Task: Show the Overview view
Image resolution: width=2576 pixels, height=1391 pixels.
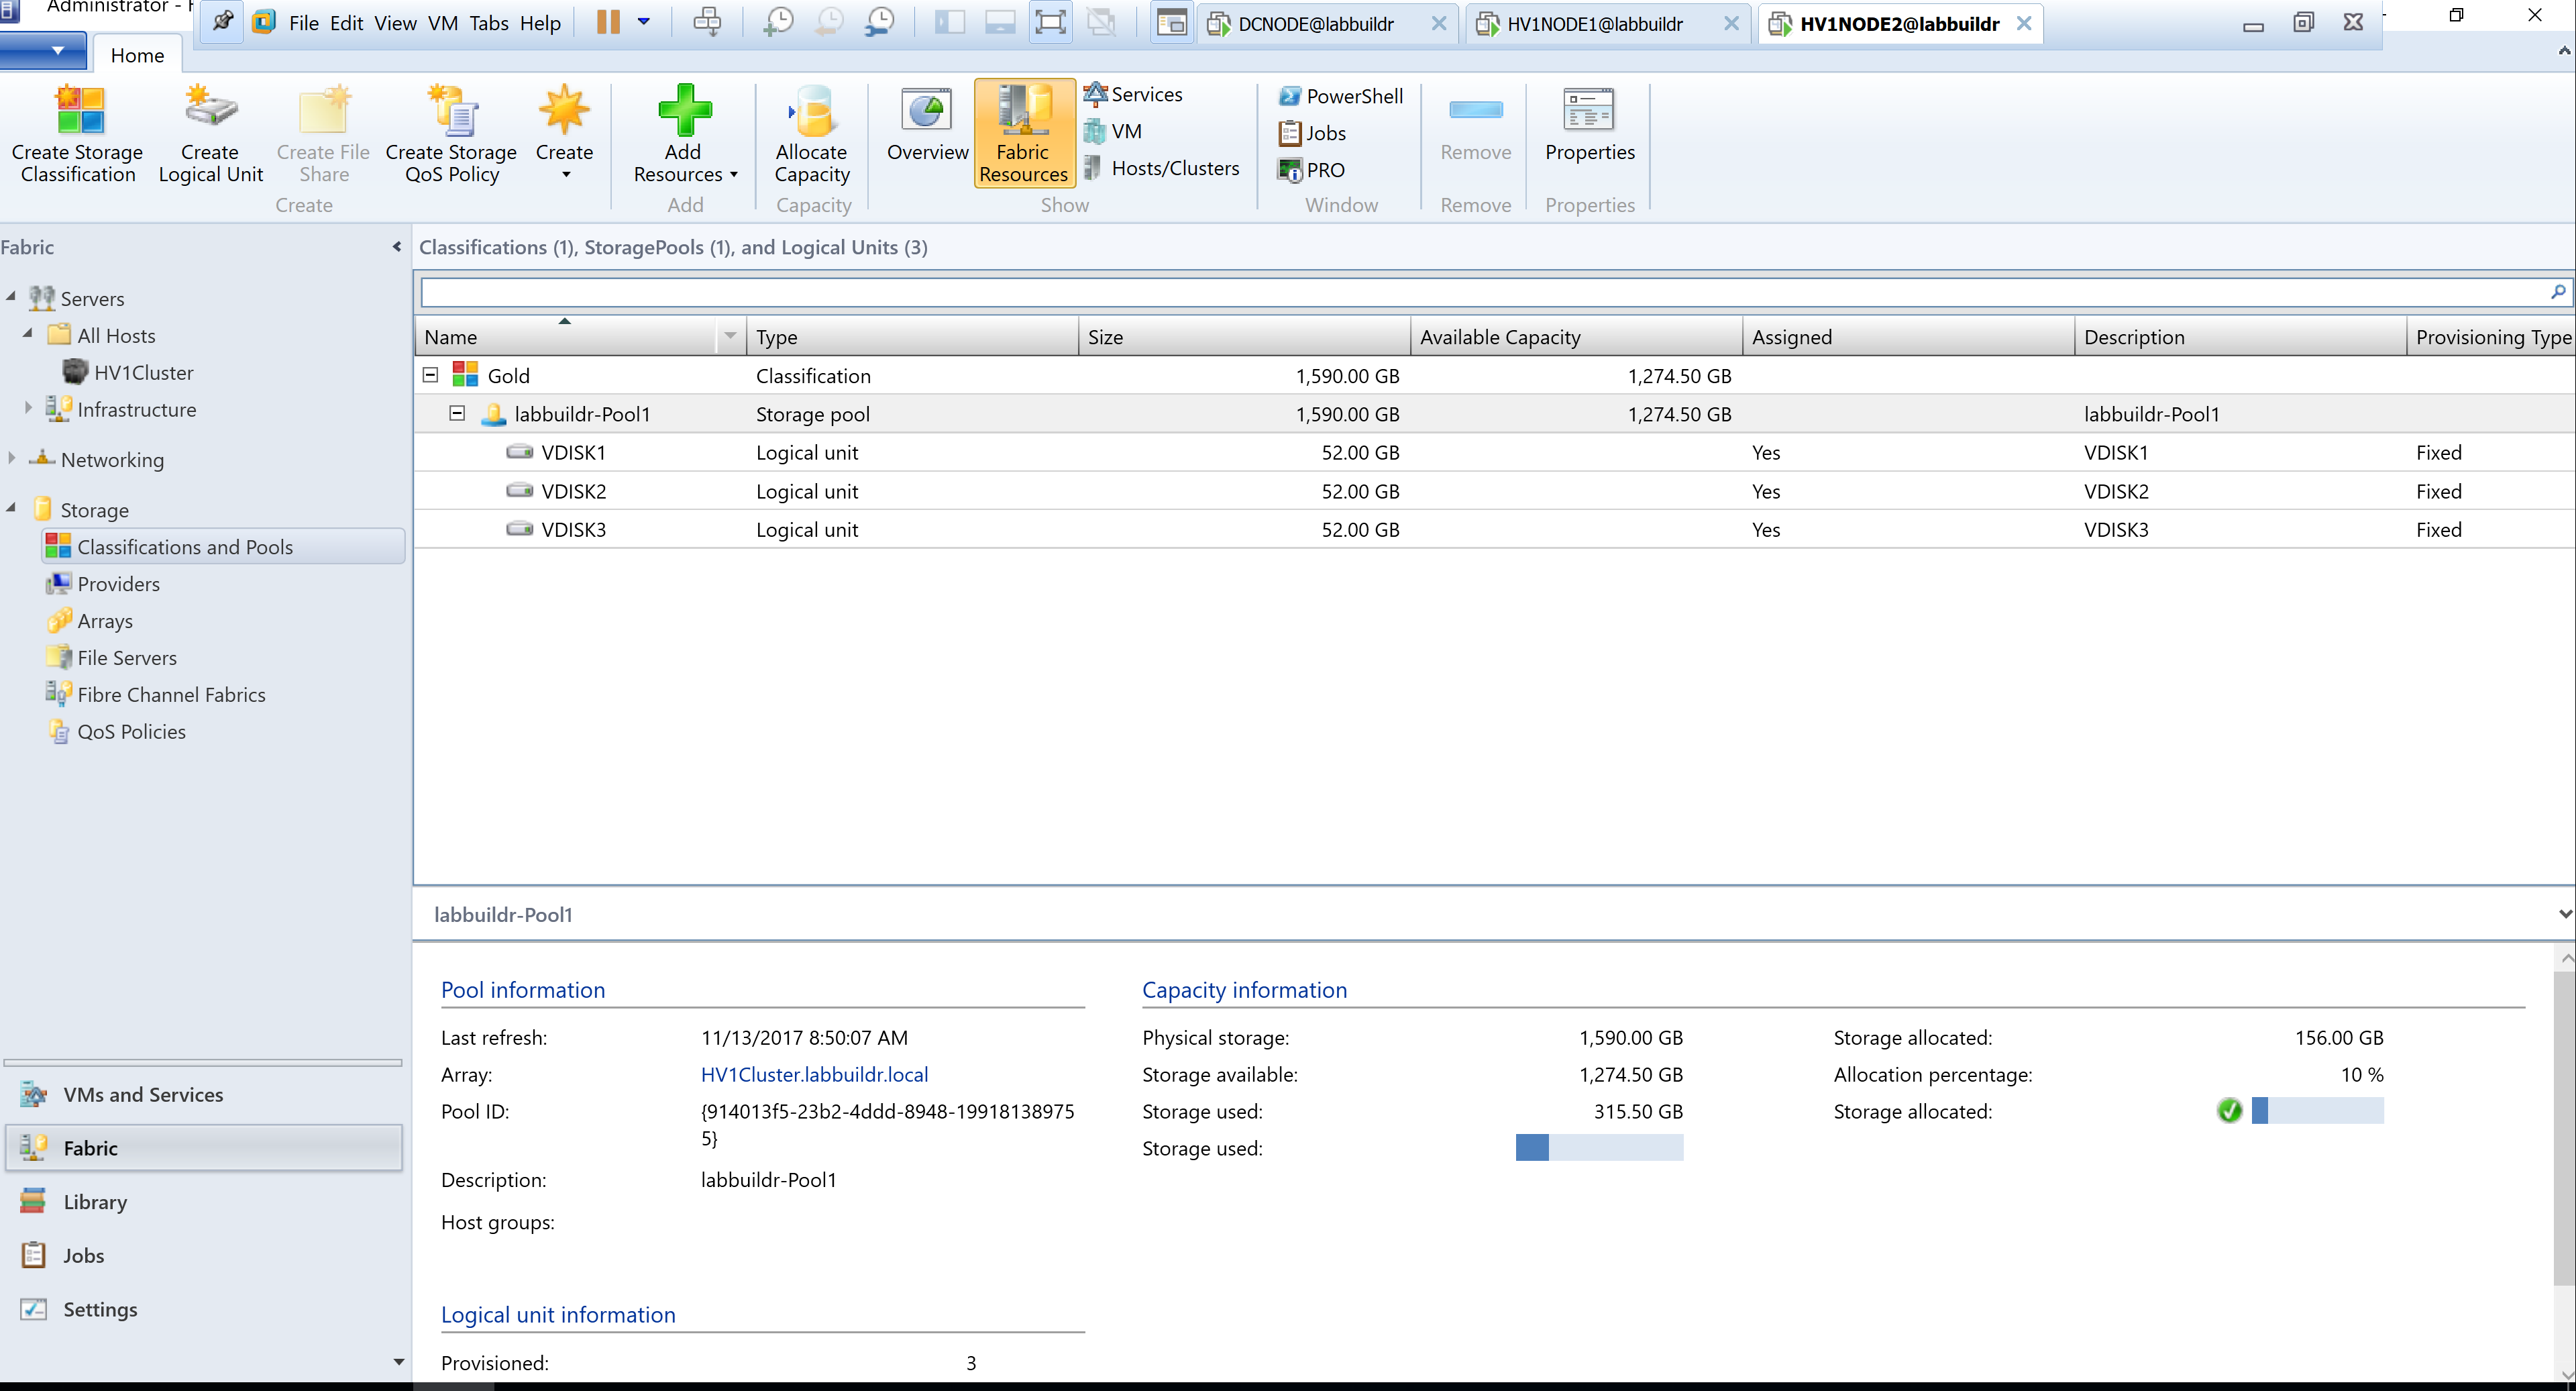Action: (927, 124)
